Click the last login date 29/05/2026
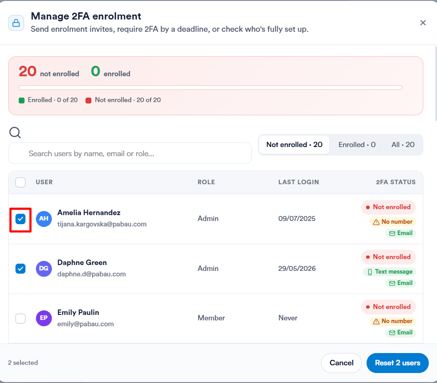 [297, 269]
